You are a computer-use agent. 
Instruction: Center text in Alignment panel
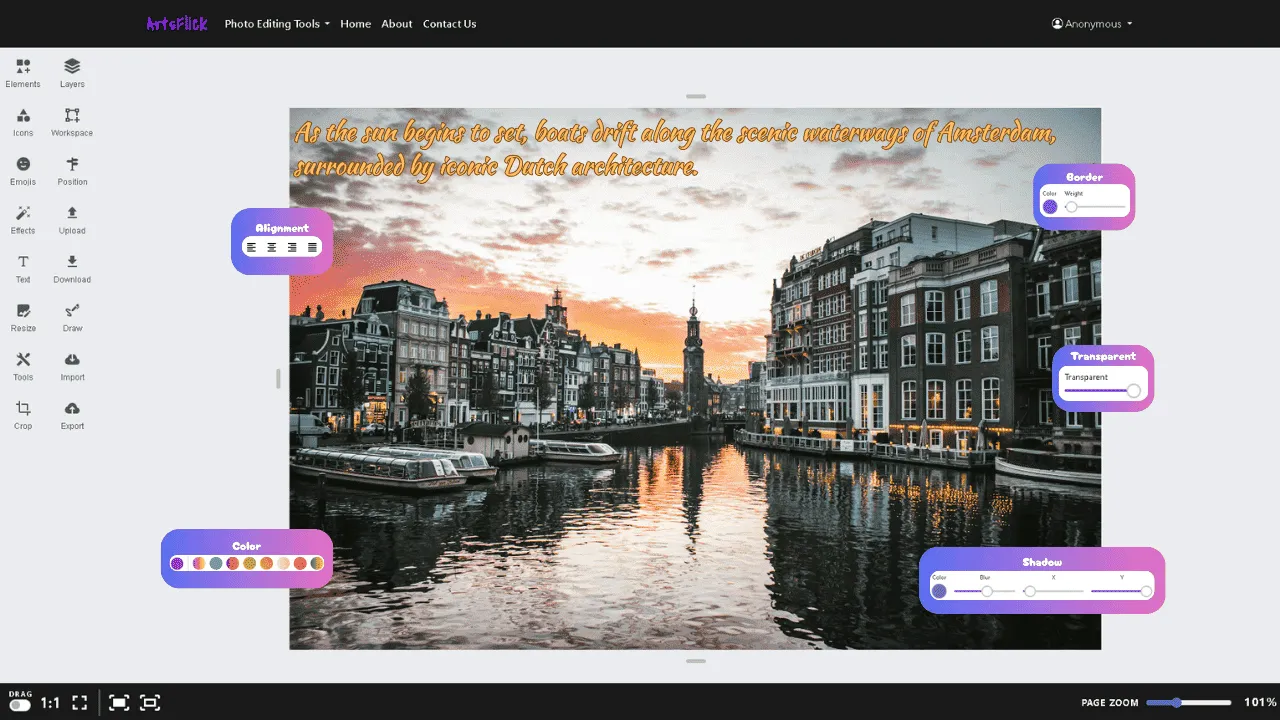click(x=271, y=247)
